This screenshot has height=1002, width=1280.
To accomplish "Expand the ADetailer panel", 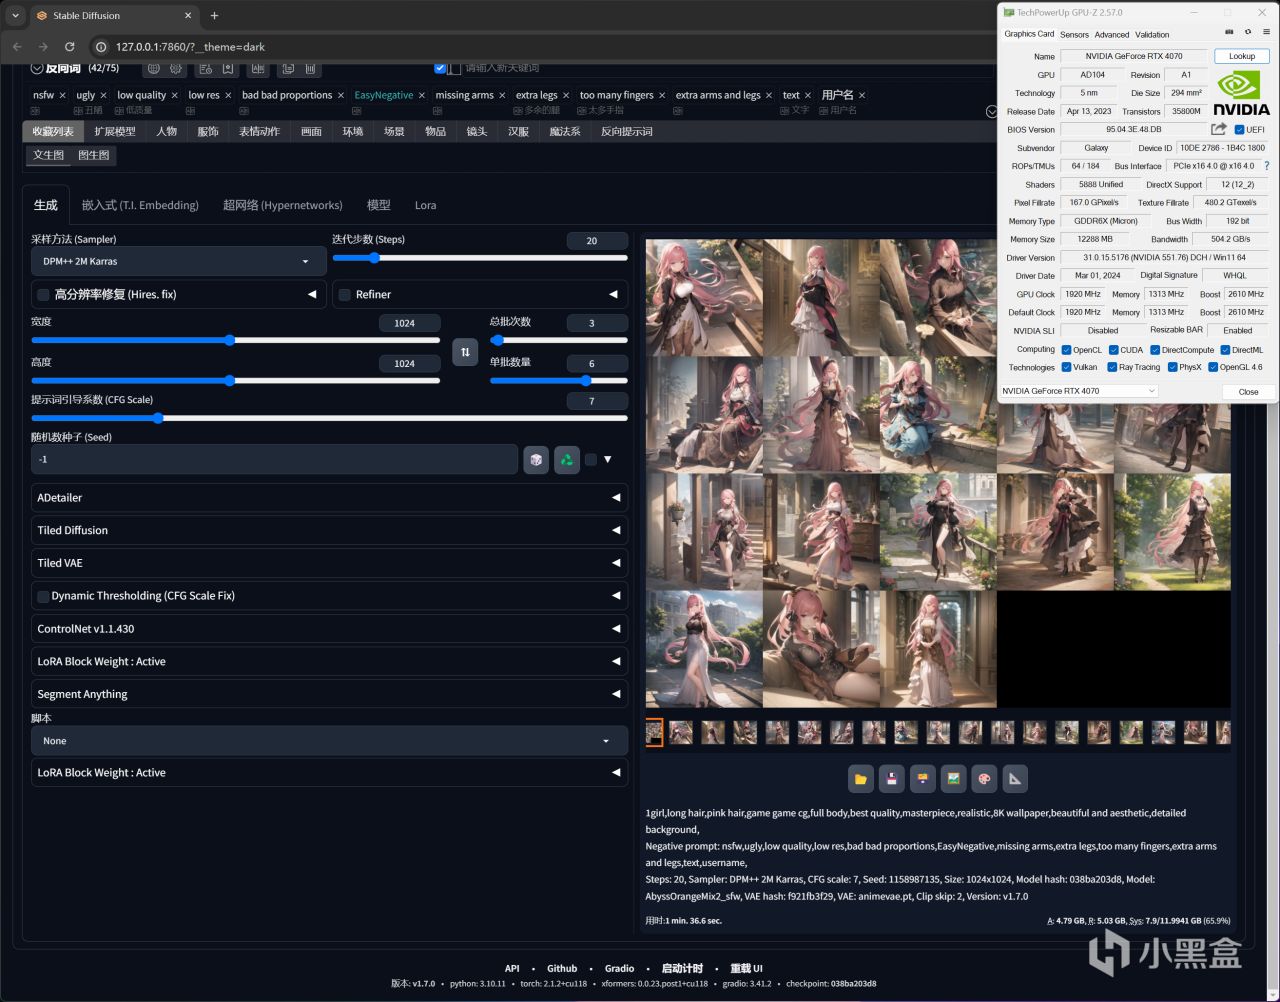I will [329, 498].
